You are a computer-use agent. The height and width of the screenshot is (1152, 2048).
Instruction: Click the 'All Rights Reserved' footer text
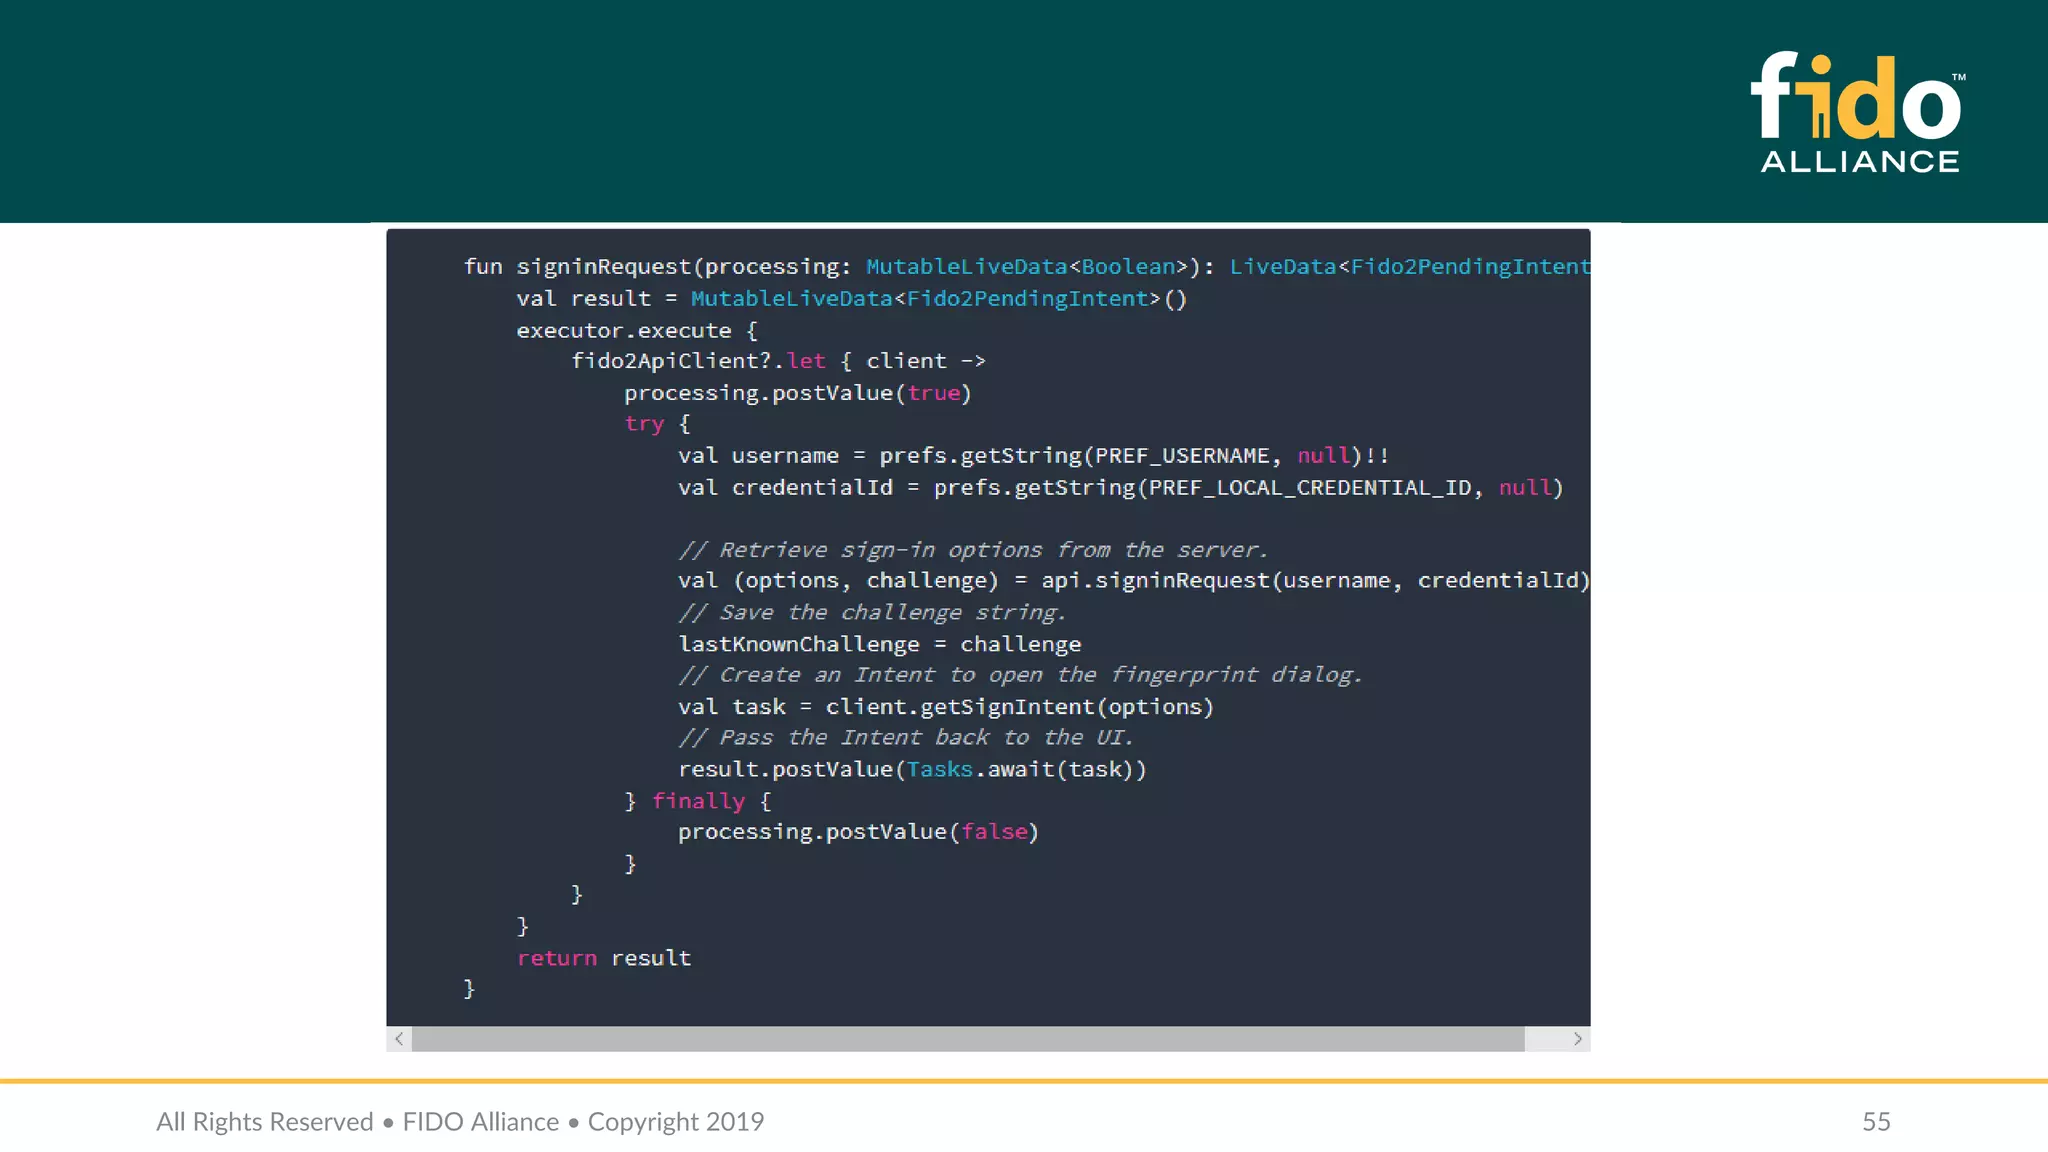click(264, 1121)
